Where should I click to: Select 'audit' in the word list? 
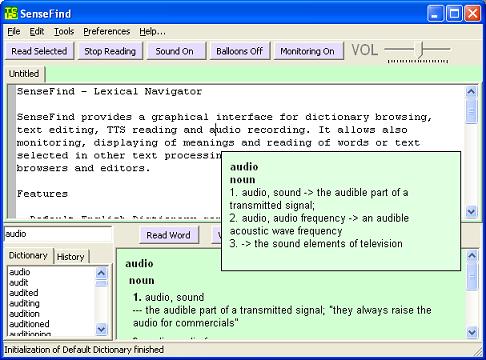coord(19,283)
